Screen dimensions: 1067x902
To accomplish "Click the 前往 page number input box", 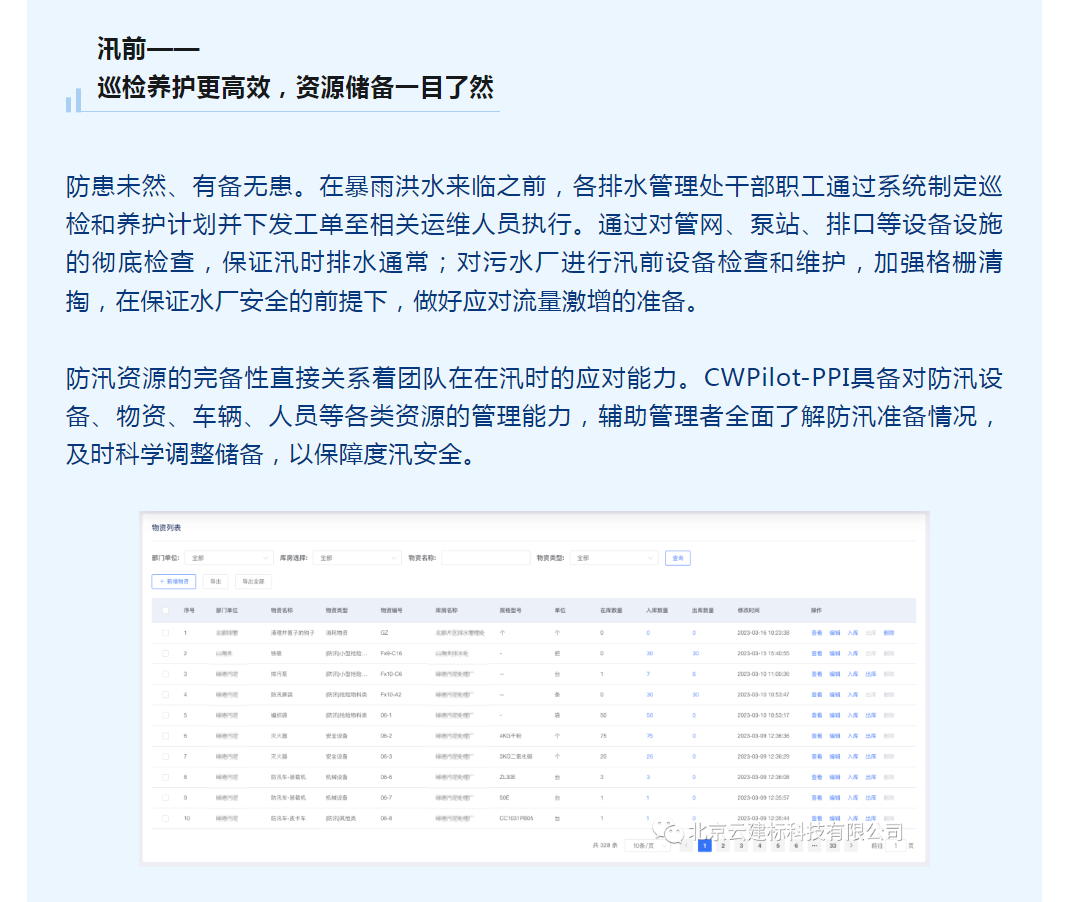I will coord(896,845).
